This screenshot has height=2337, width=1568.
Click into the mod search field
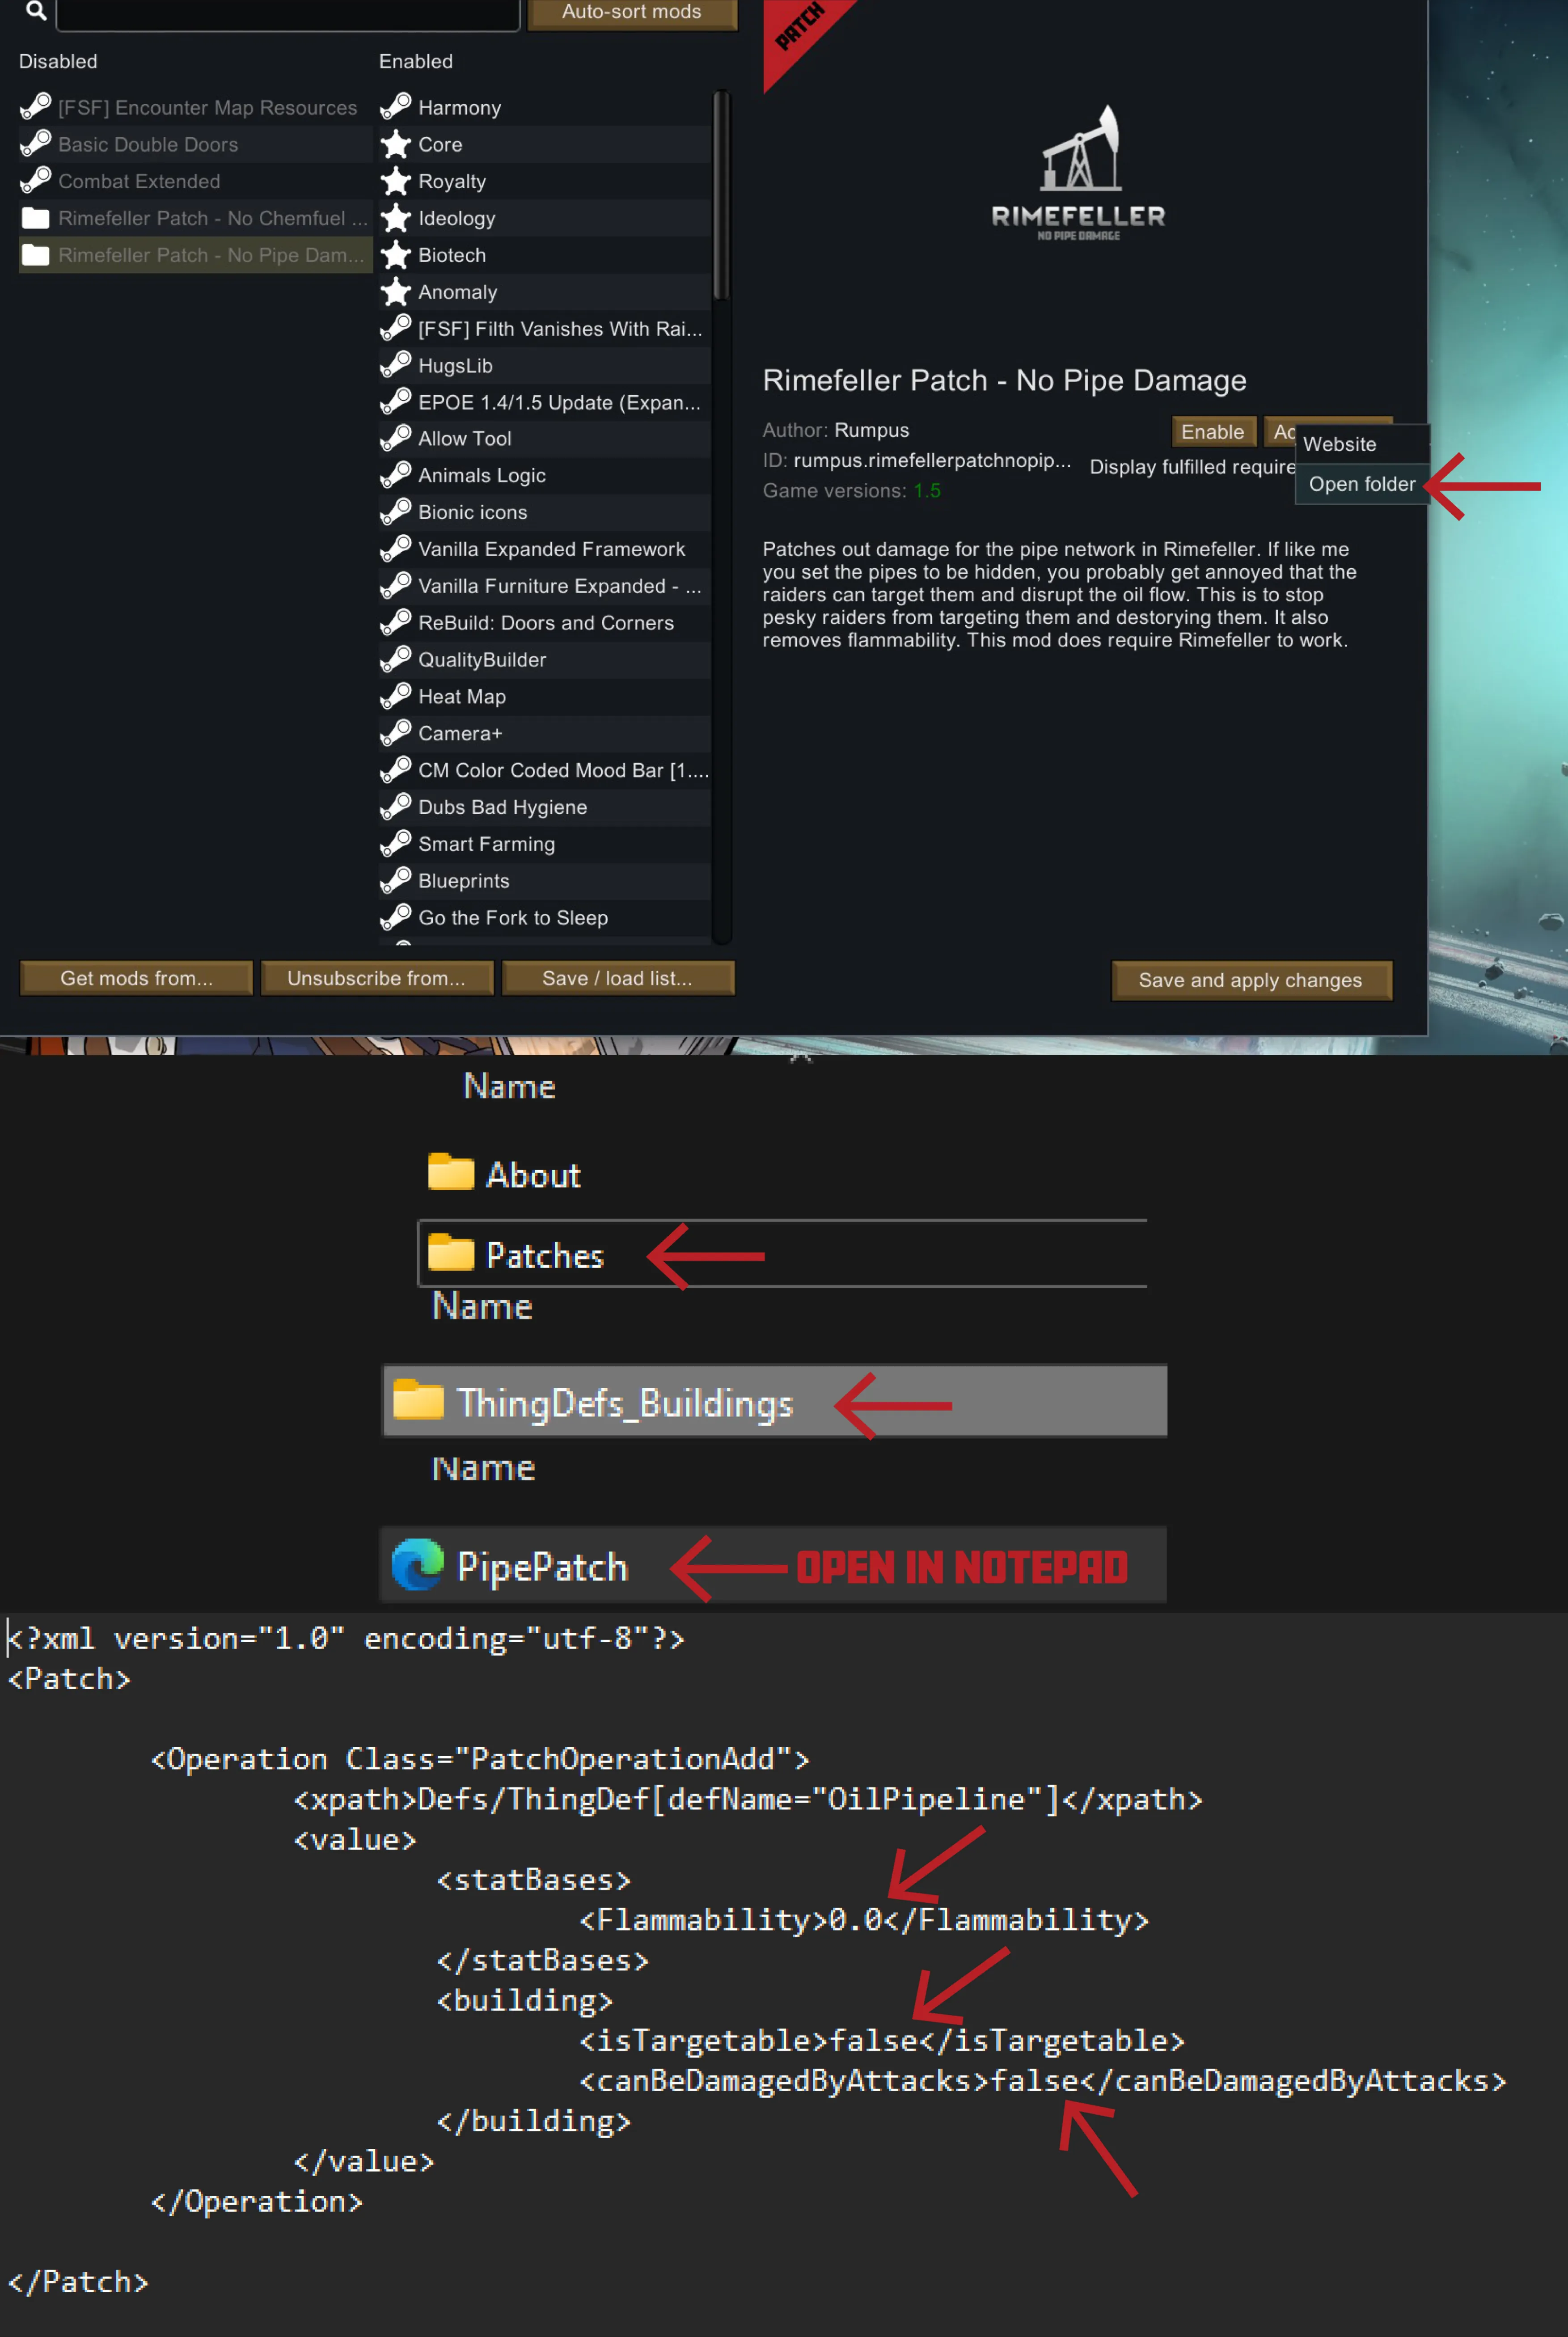288,13
